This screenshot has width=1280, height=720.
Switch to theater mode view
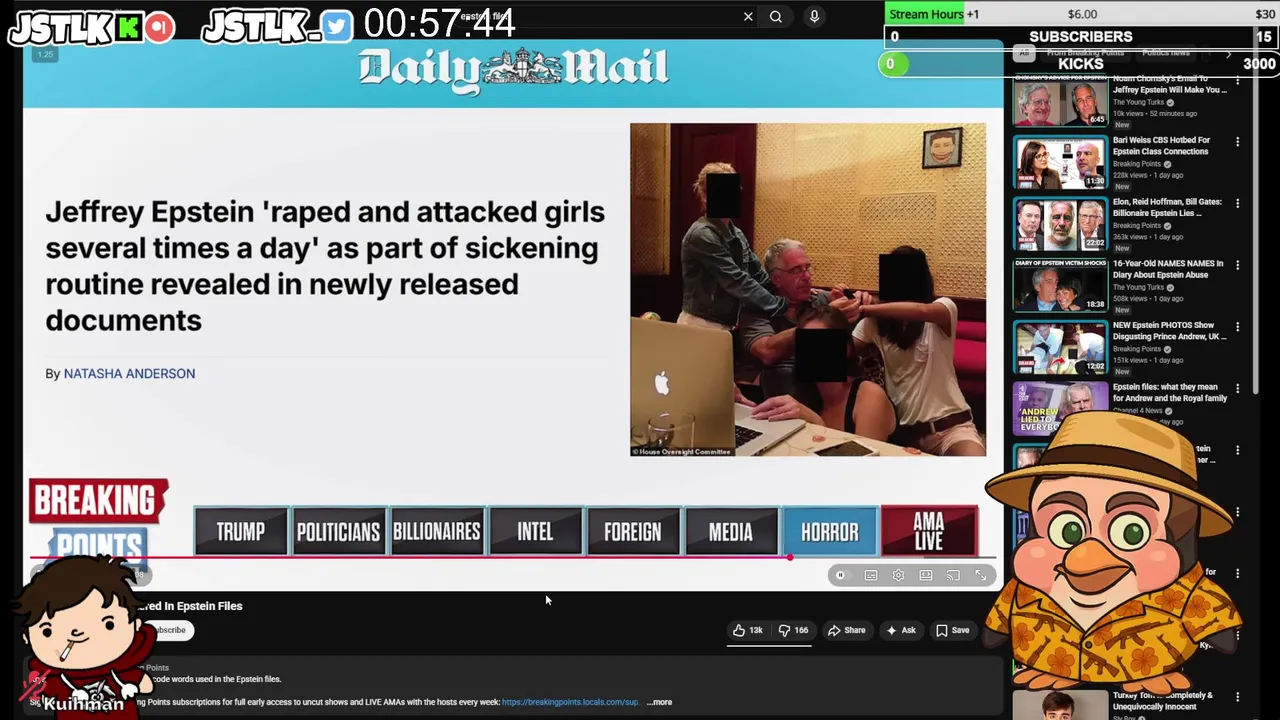click(x=926, y=575)
